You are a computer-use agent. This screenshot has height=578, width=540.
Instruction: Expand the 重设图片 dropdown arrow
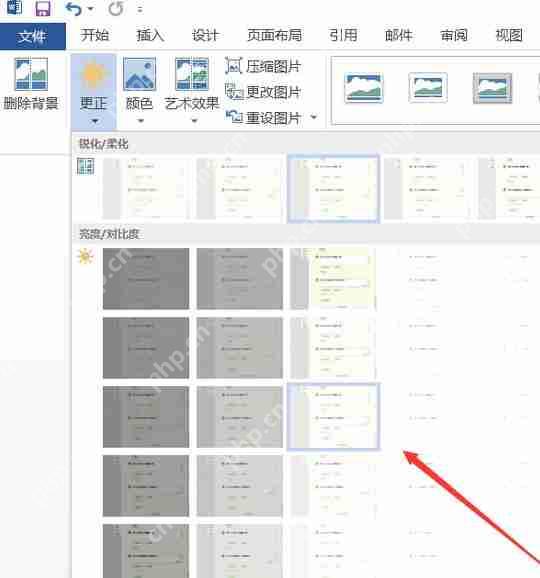pos(314,117)
